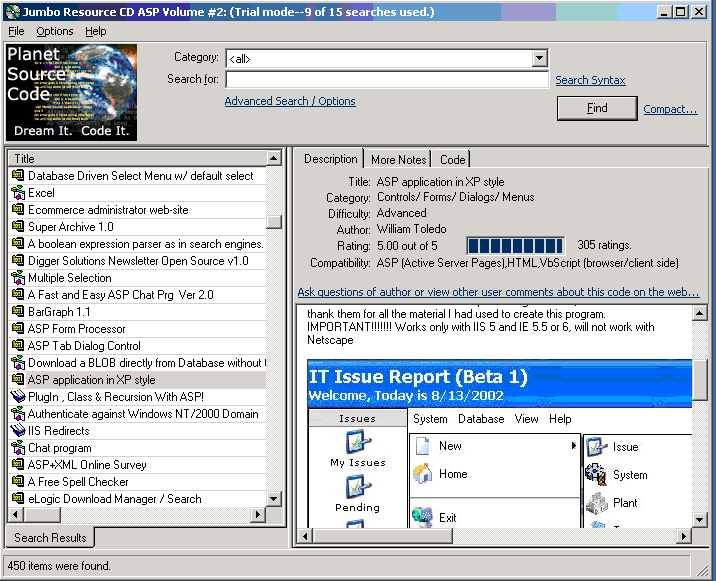This screenshot has height=581, width=716.
Task: Open the Help menu
Action: pos(95,31)
